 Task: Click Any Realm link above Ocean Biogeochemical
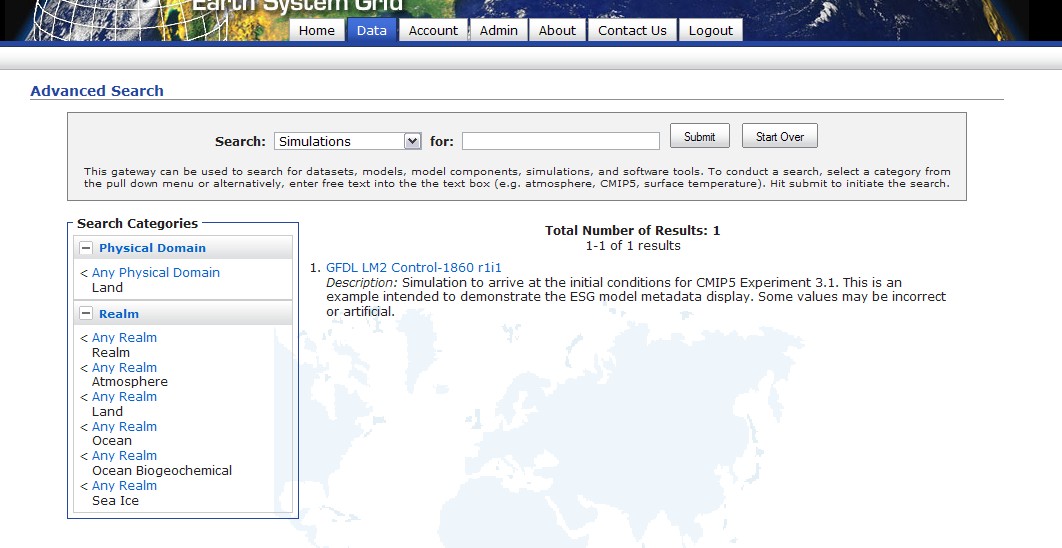point(124,455)
